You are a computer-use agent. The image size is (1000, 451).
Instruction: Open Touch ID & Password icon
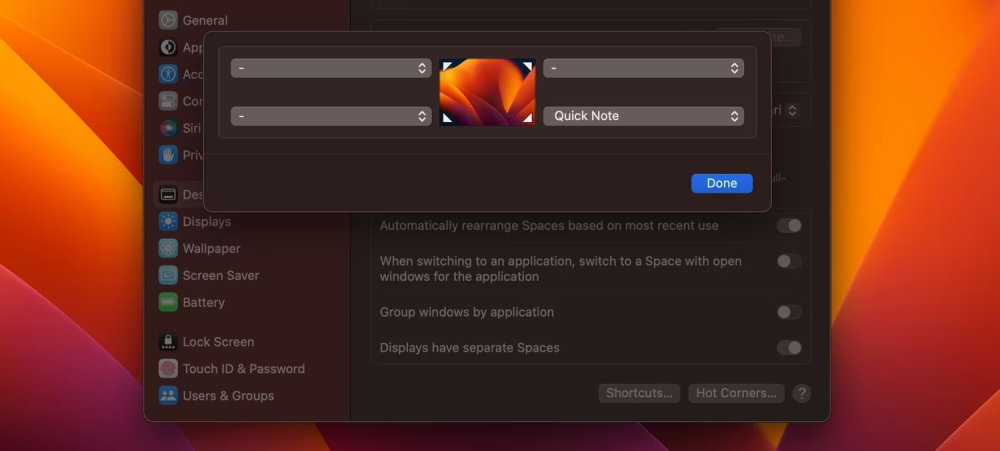click(168, 369)
